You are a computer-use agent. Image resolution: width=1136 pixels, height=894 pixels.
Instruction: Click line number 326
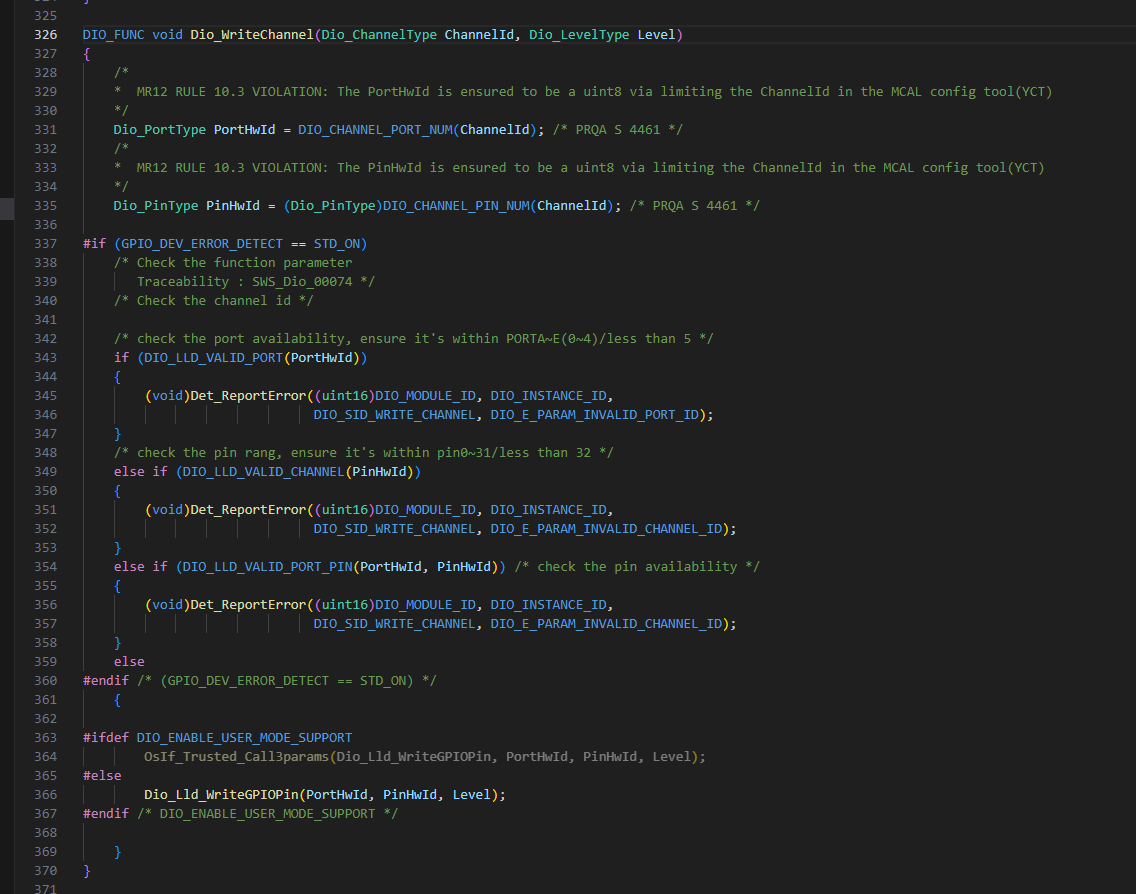tap(45, 33)
